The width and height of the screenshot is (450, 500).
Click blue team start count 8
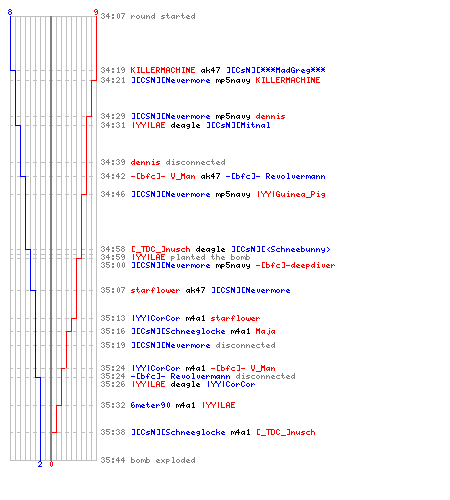[10, 12]
